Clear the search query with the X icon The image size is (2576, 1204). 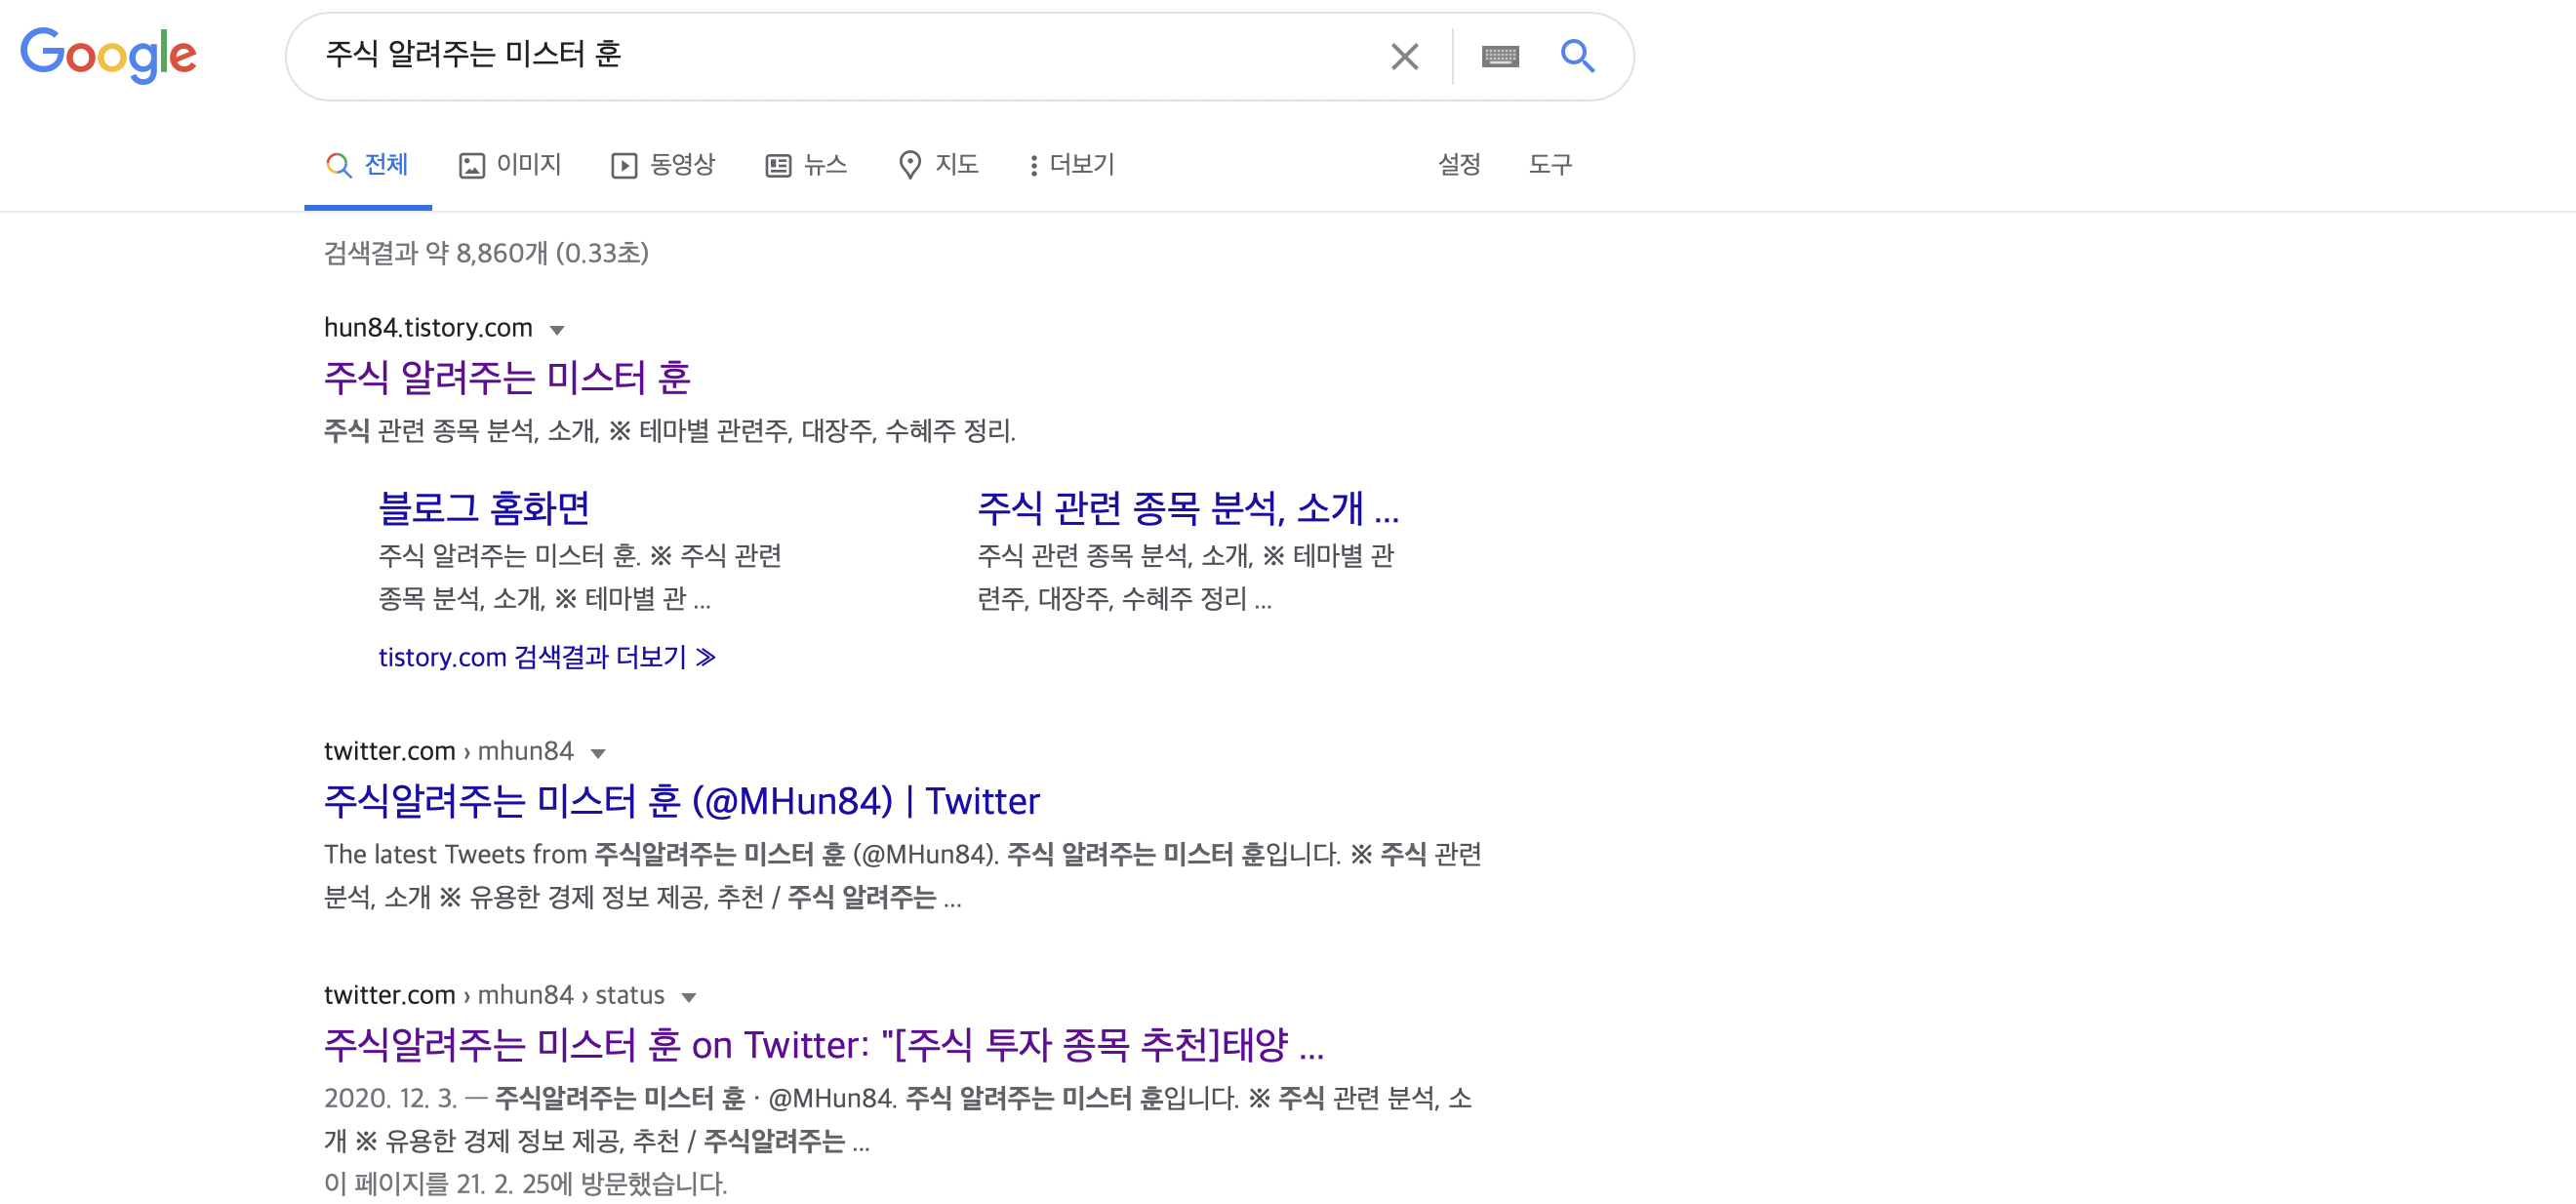1404,56
